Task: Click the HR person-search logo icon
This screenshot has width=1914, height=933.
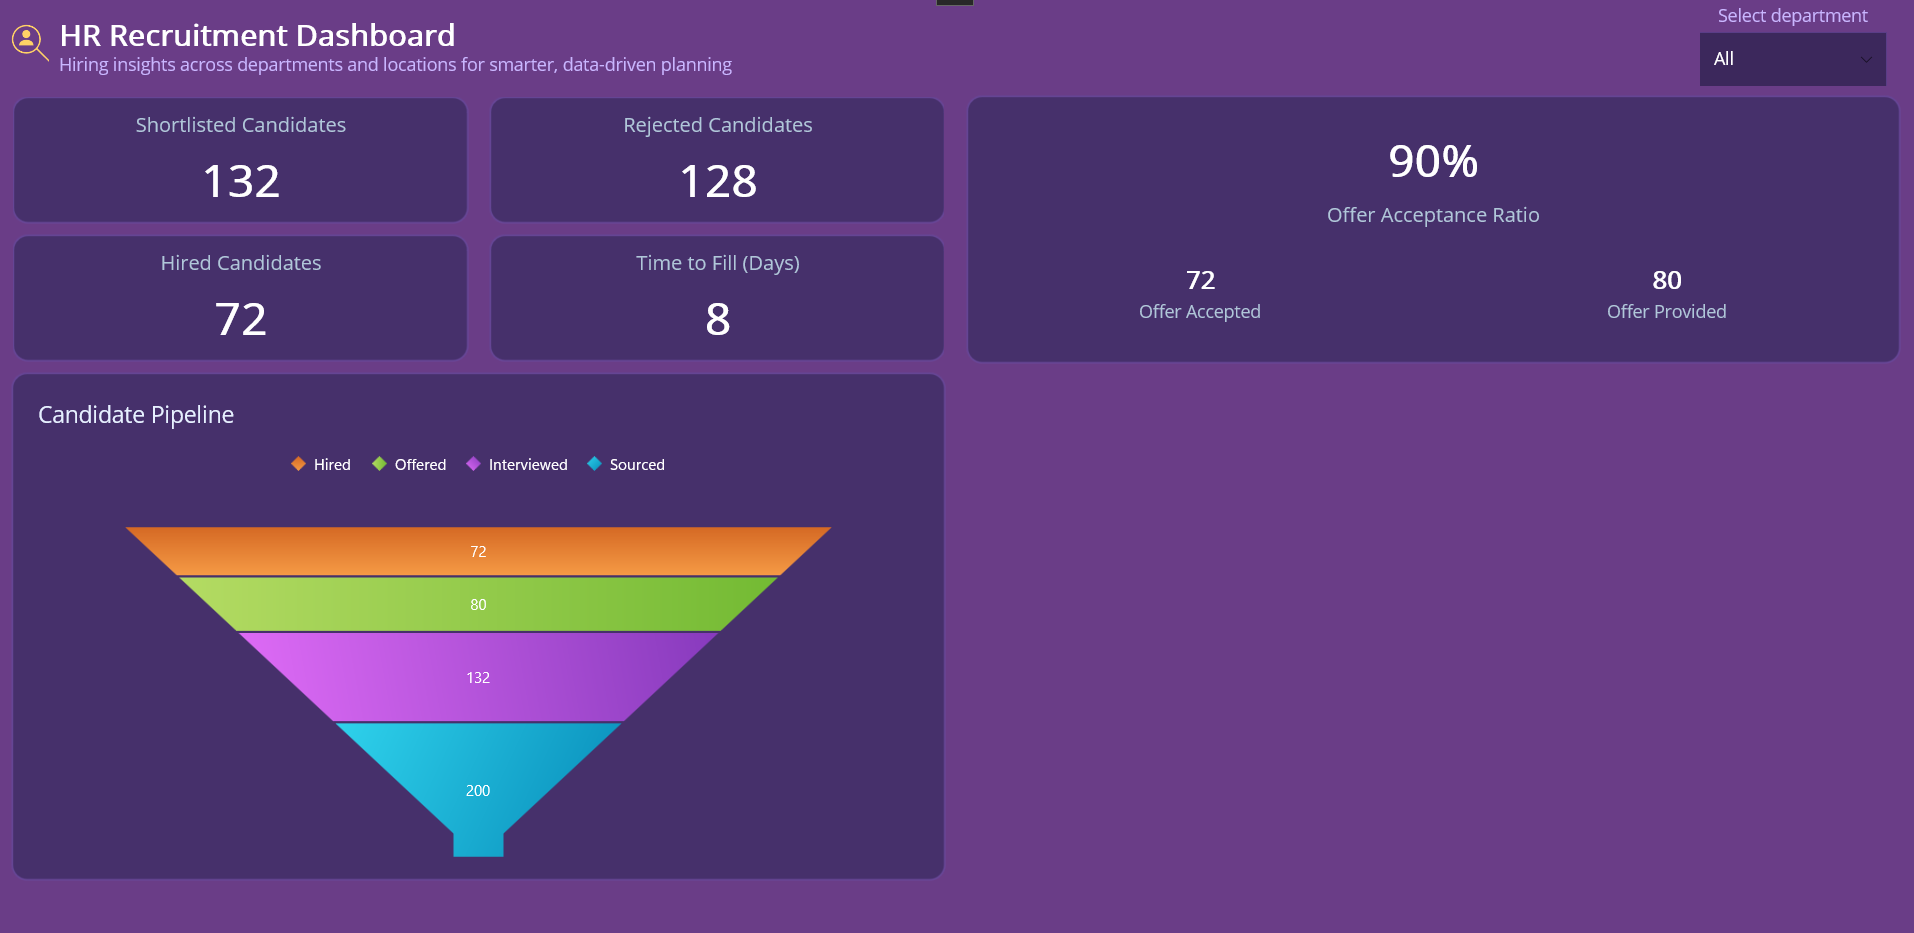Action: 28,42
